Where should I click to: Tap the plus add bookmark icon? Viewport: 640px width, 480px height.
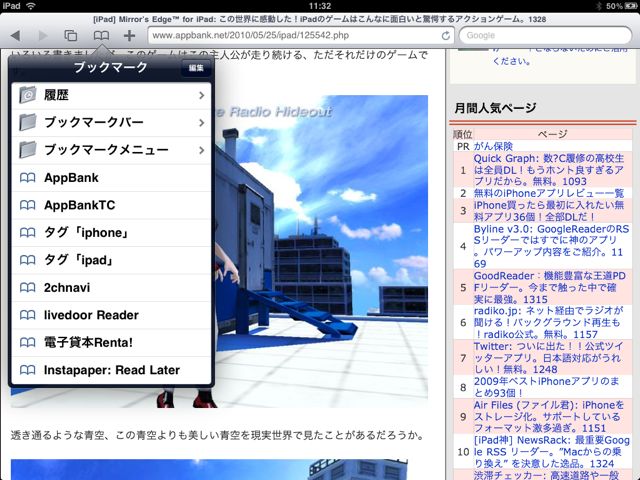click(x=129, y=36)
